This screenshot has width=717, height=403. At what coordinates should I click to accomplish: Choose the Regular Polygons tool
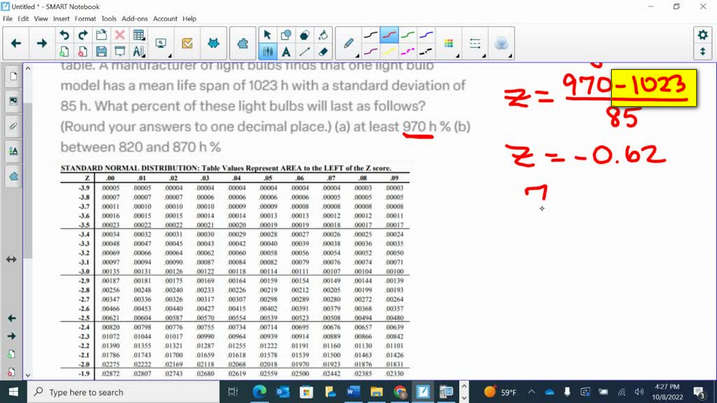point(305,35)
